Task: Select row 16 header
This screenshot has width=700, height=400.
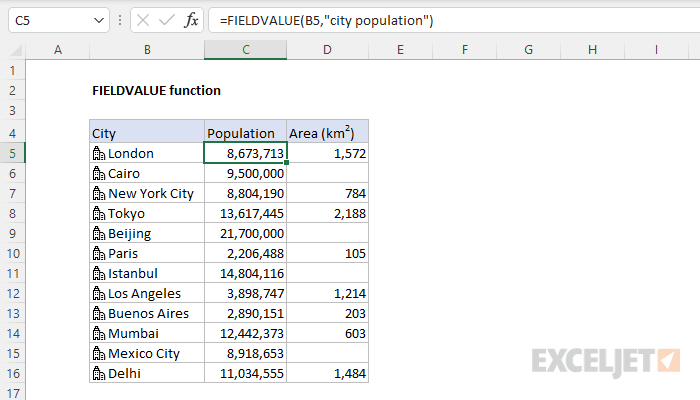Action: tap(12, 373)
